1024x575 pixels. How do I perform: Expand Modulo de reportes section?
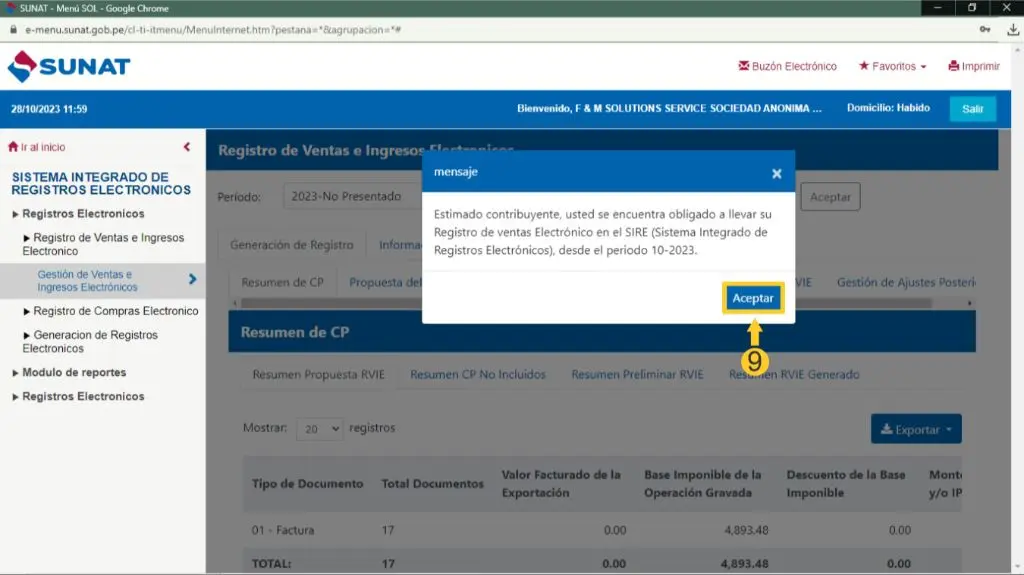(74, 373)
